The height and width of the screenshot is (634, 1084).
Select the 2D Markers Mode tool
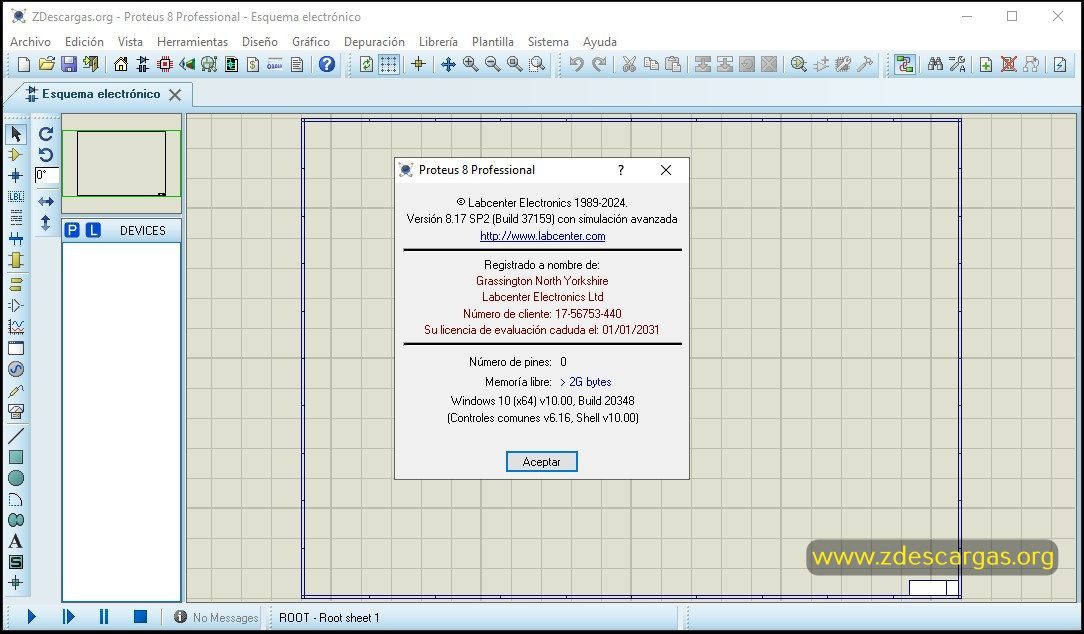point(16,583)
